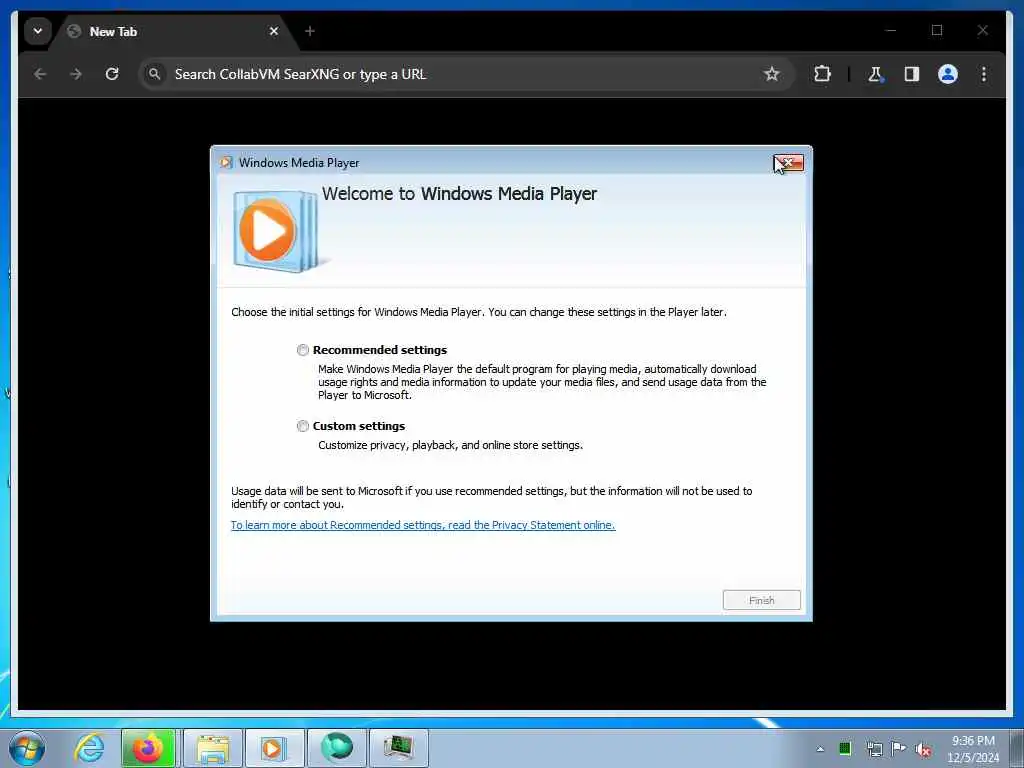The width and height of the screenshot is (1024, 768).
Task: Toggle Chrome's side panel icon
Action: coord(912,74)
